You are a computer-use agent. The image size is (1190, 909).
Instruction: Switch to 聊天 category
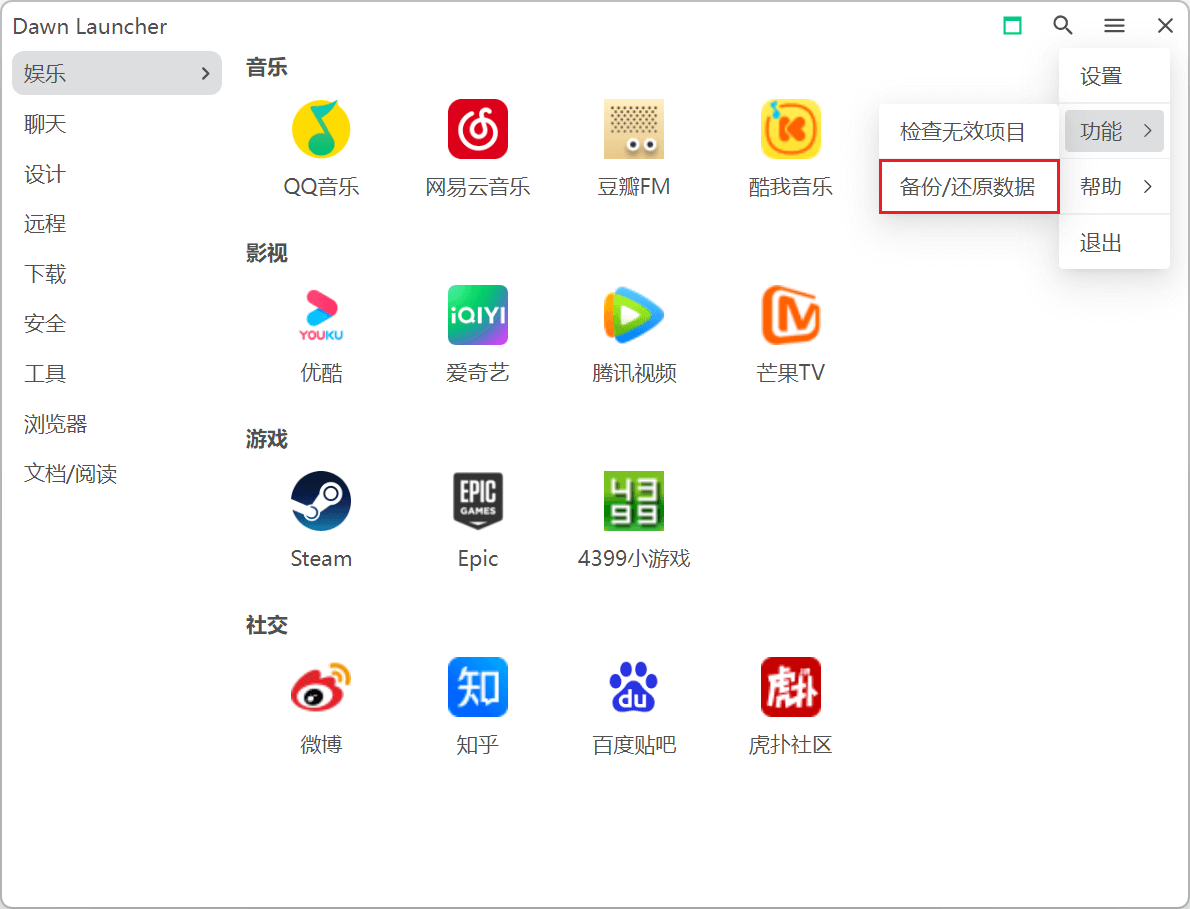click(117, 124)
